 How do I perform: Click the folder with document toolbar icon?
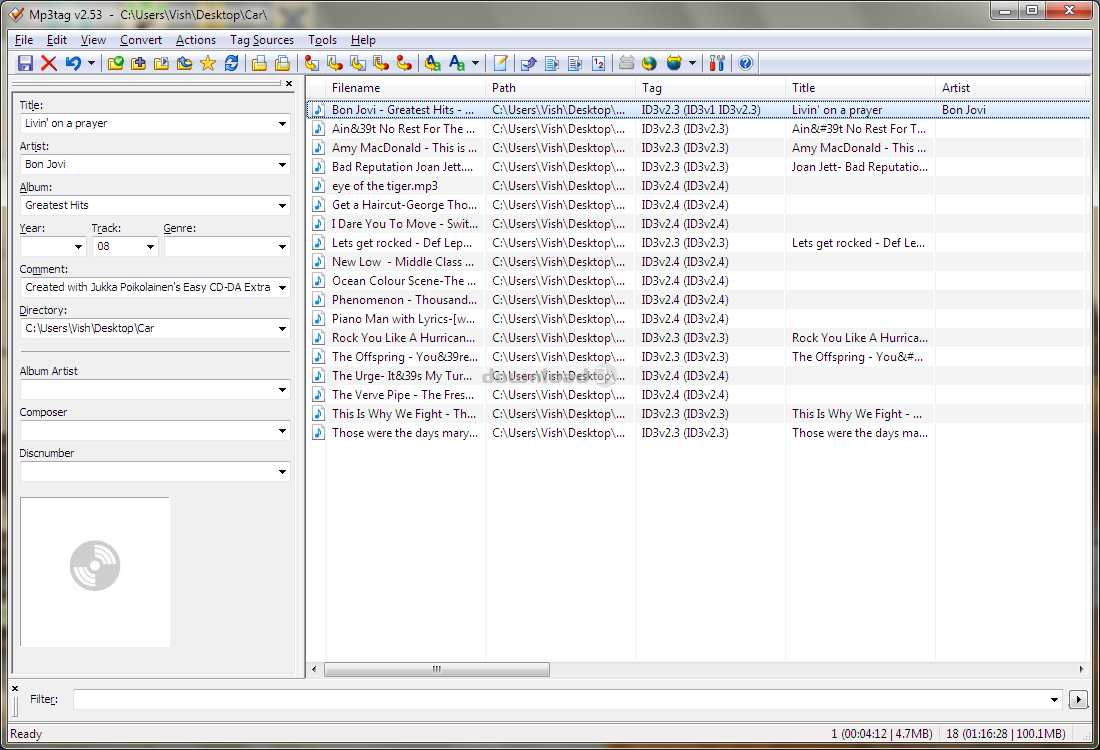coord(161,63)
